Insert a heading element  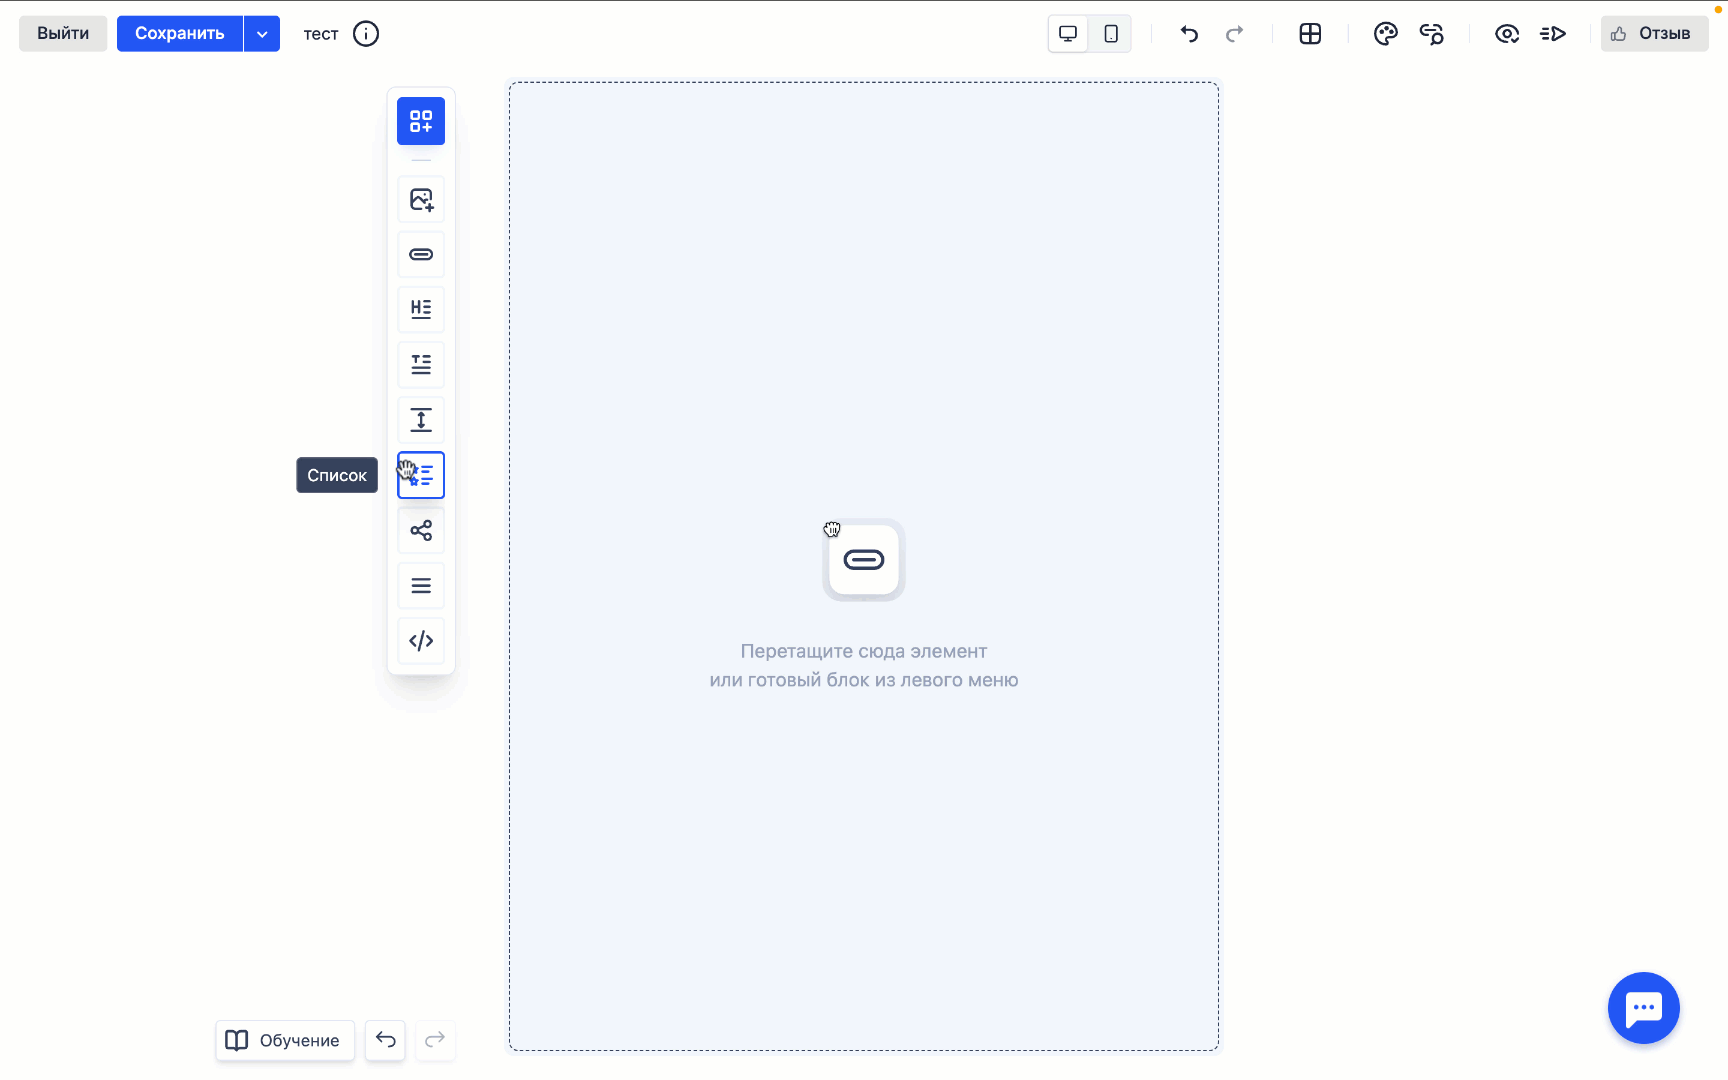tap(421, 309)
